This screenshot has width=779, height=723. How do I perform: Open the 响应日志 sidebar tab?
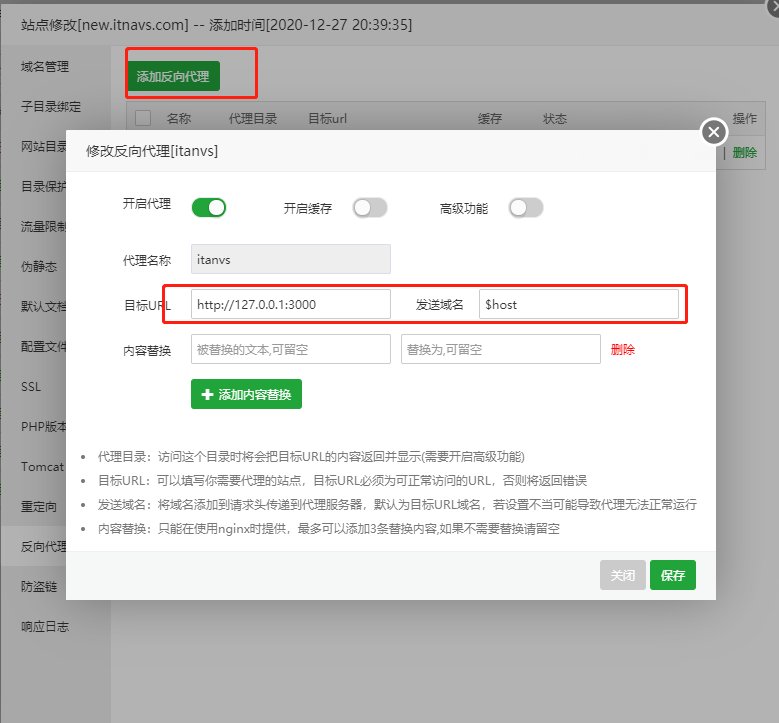click(45, 627)
